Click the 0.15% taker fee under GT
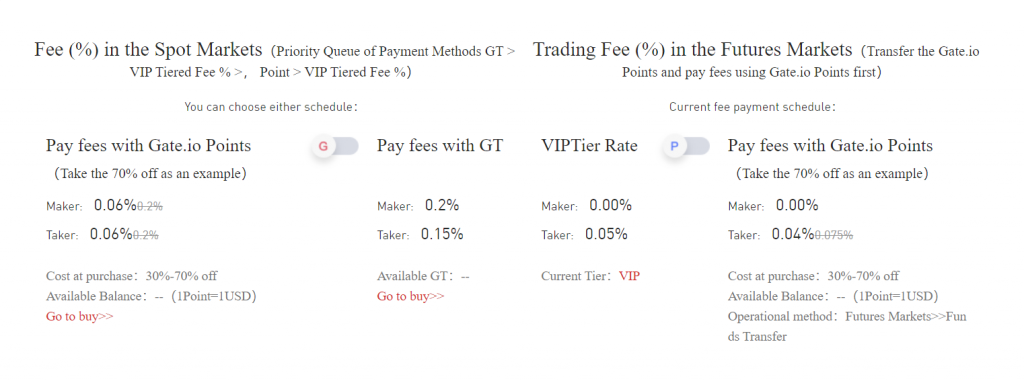This screenshot has width=1024, height=381. coord(442,234)
